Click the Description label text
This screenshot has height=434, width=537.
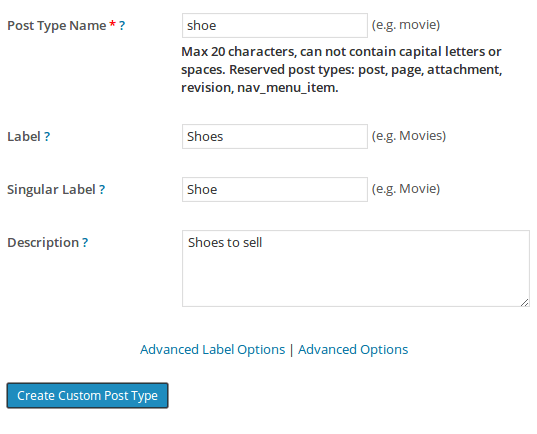pyautogui.click(x=43, y=243)
